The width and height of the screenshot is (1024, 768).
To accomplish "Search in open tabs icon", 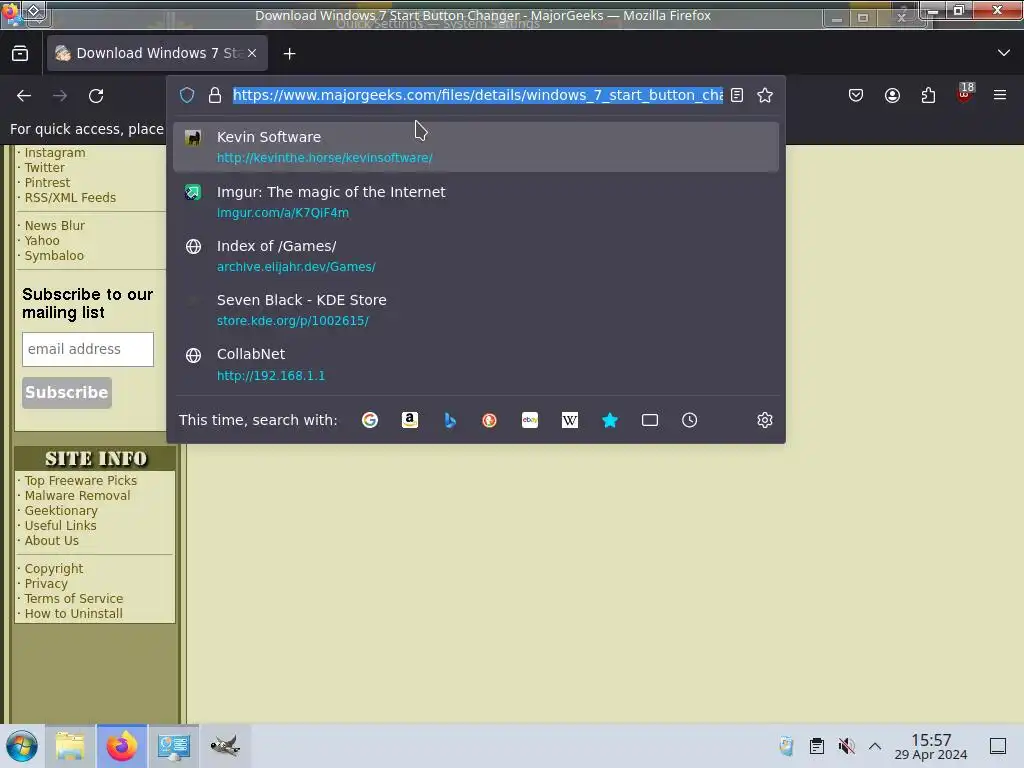I will point(650,420).
